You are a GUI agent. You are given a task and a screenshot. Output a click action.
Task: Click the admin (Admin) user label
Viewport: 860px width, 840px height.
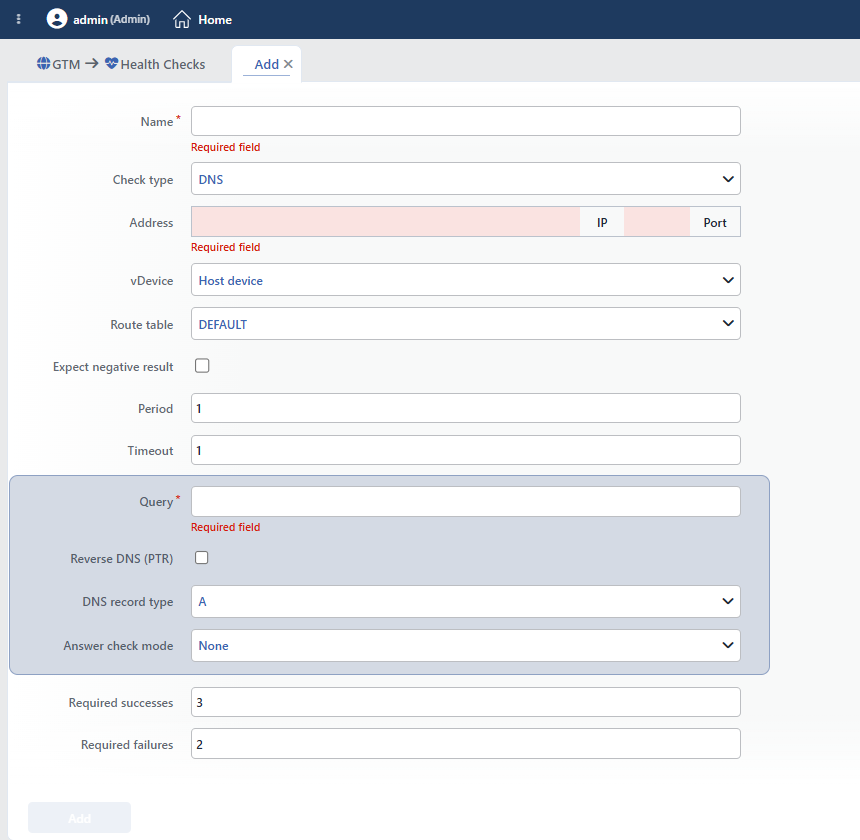click(x=111, y=19)
